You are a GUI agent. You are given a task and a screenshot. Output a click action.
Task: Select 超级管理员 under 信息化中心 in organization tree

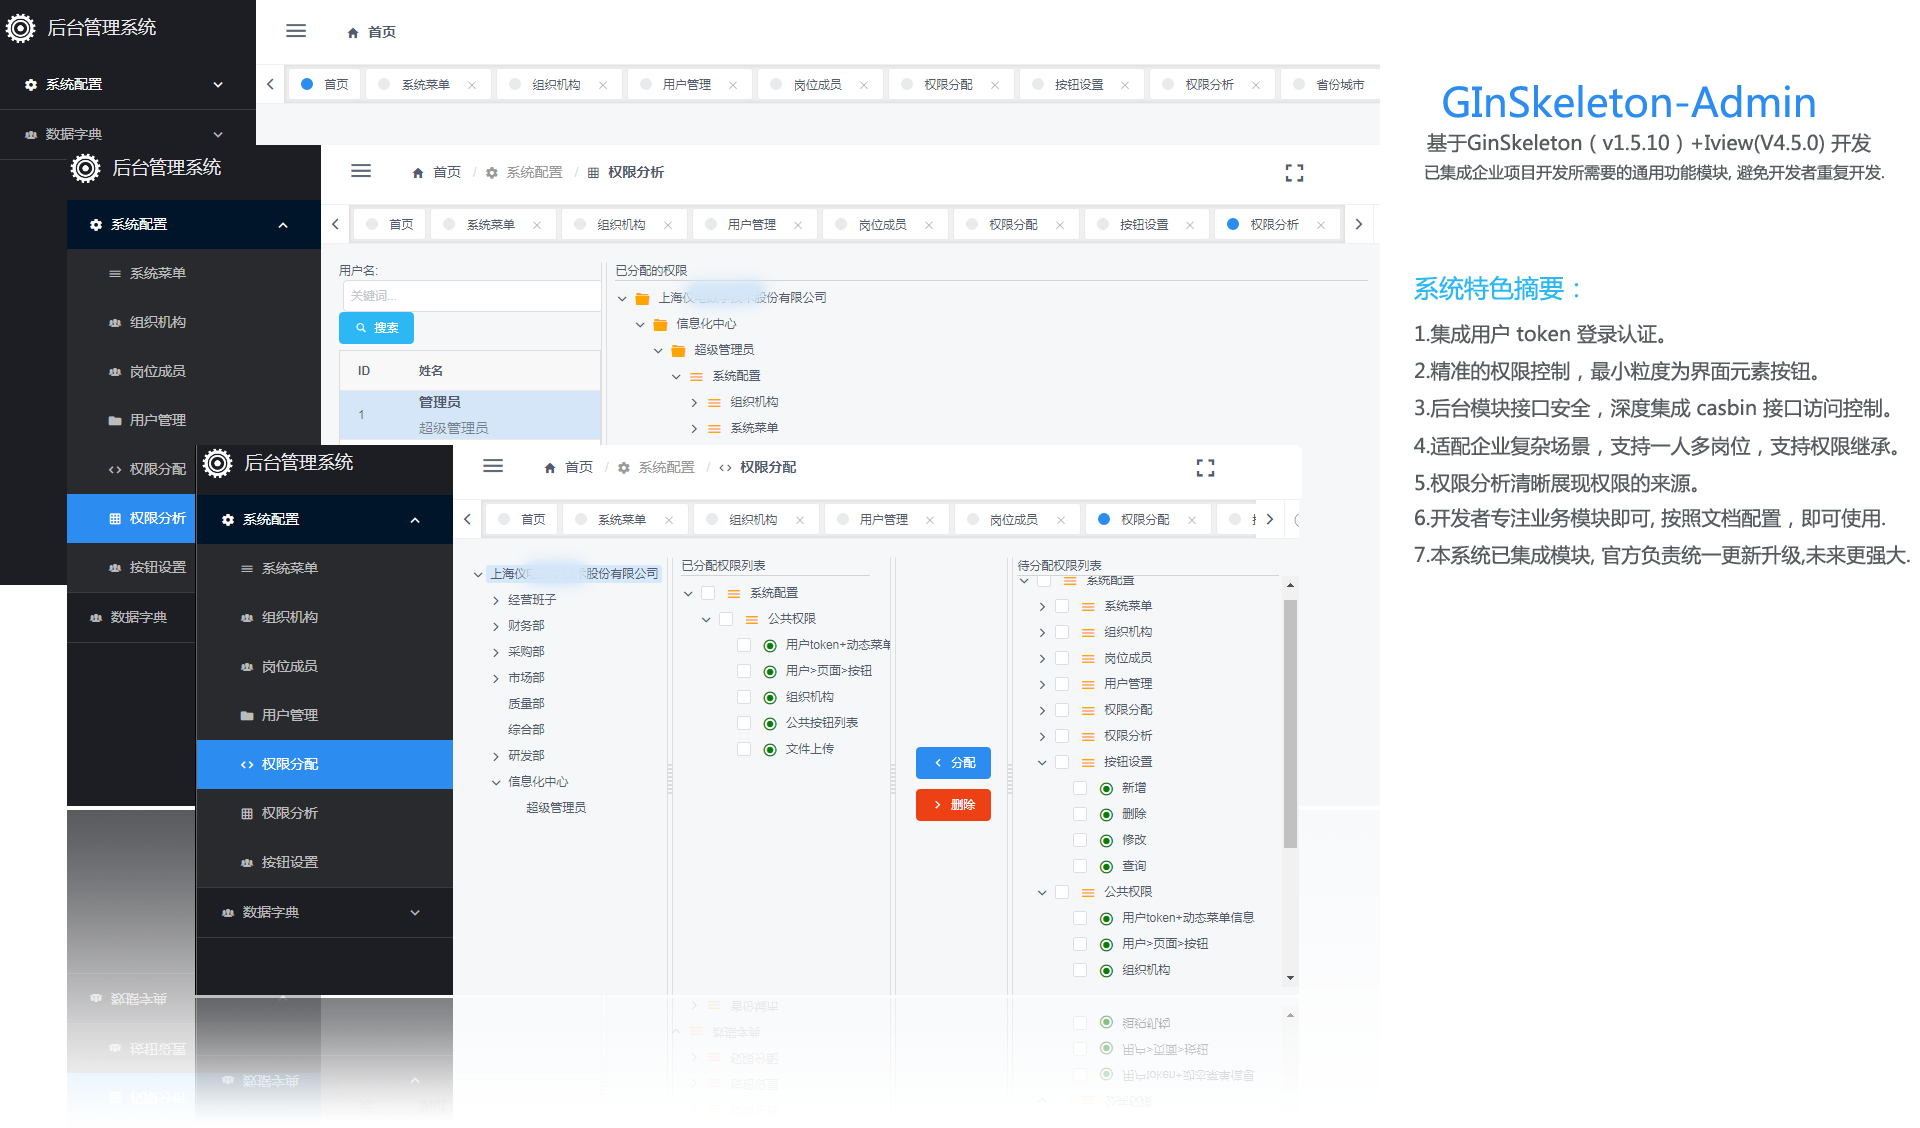[x=555, y=808]
